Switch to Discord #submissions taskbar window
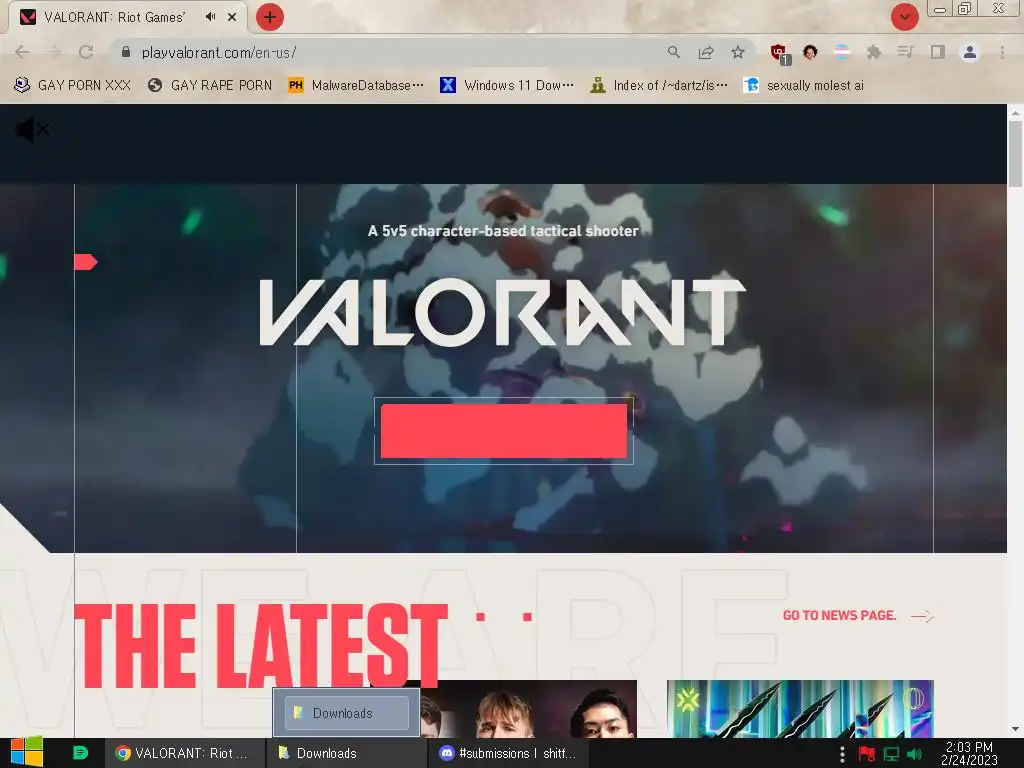 509,753
